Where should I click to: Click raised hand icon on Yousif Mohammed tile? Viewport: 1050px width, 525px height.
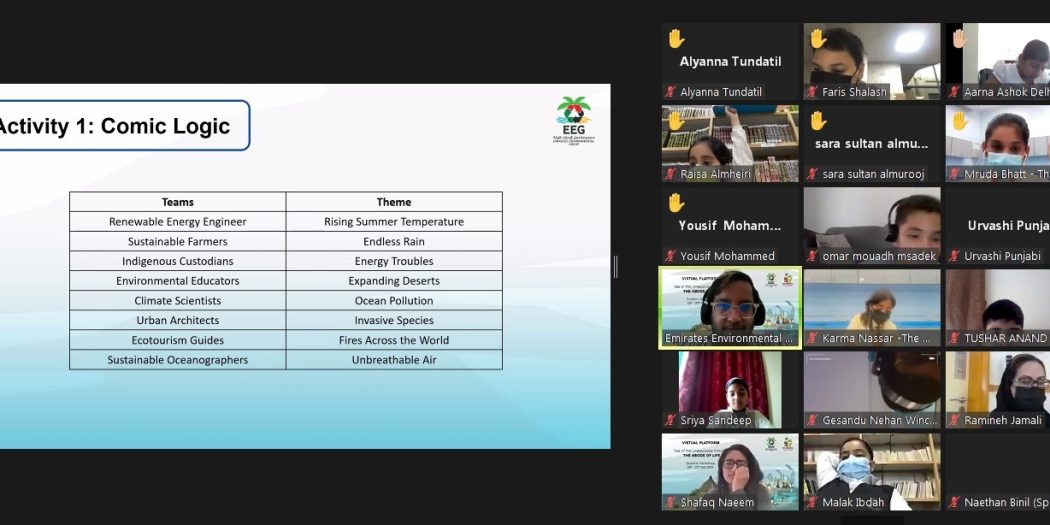click(676, 202)
